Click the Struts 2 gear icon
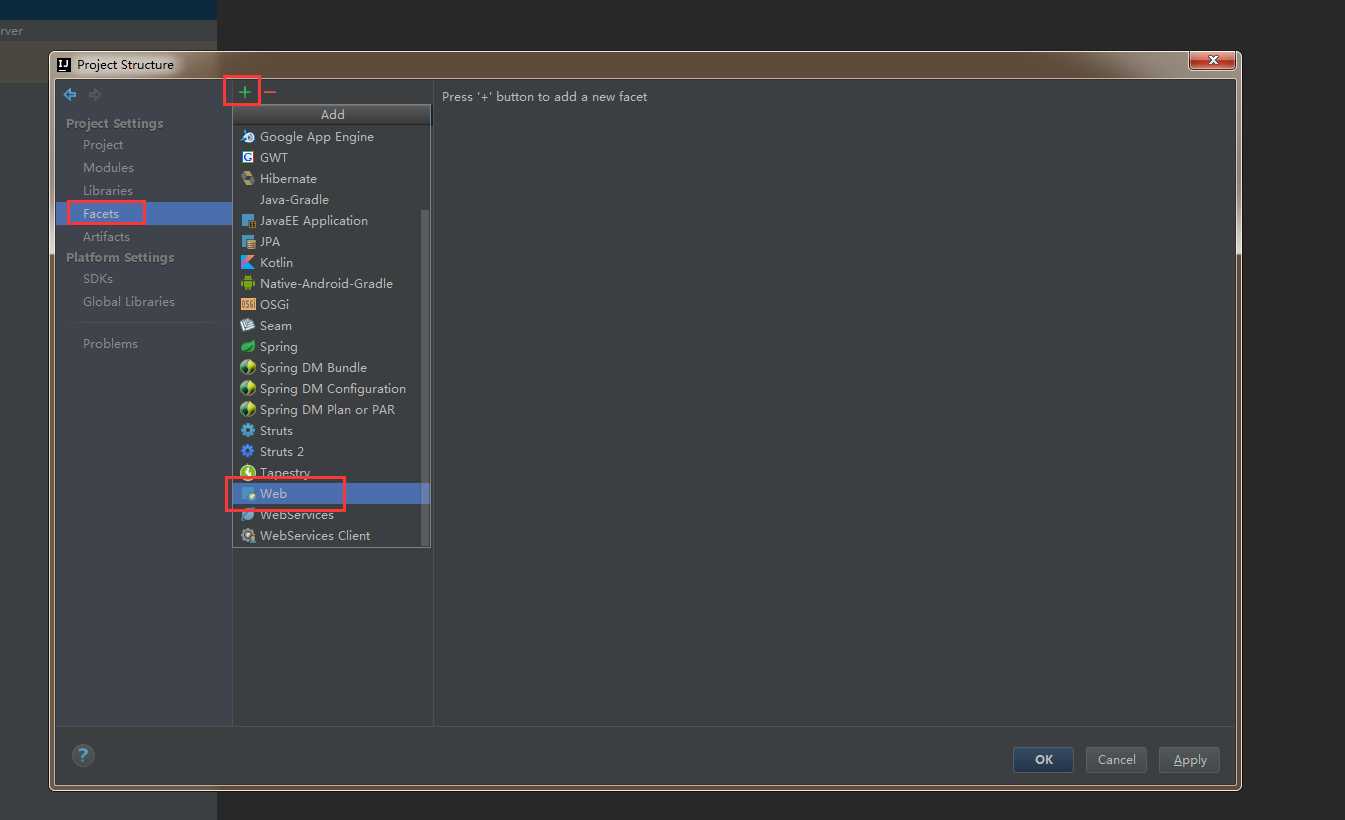The width and height of the screenshot is (1345, 820). pyautogui.click(x=248, y=452)
